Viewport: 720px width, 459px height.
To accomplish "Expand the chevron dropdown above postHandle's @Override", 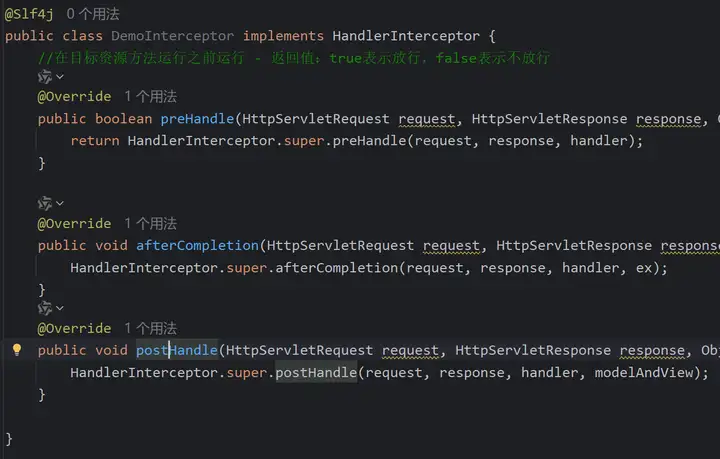I will click(x=60, y=308).
